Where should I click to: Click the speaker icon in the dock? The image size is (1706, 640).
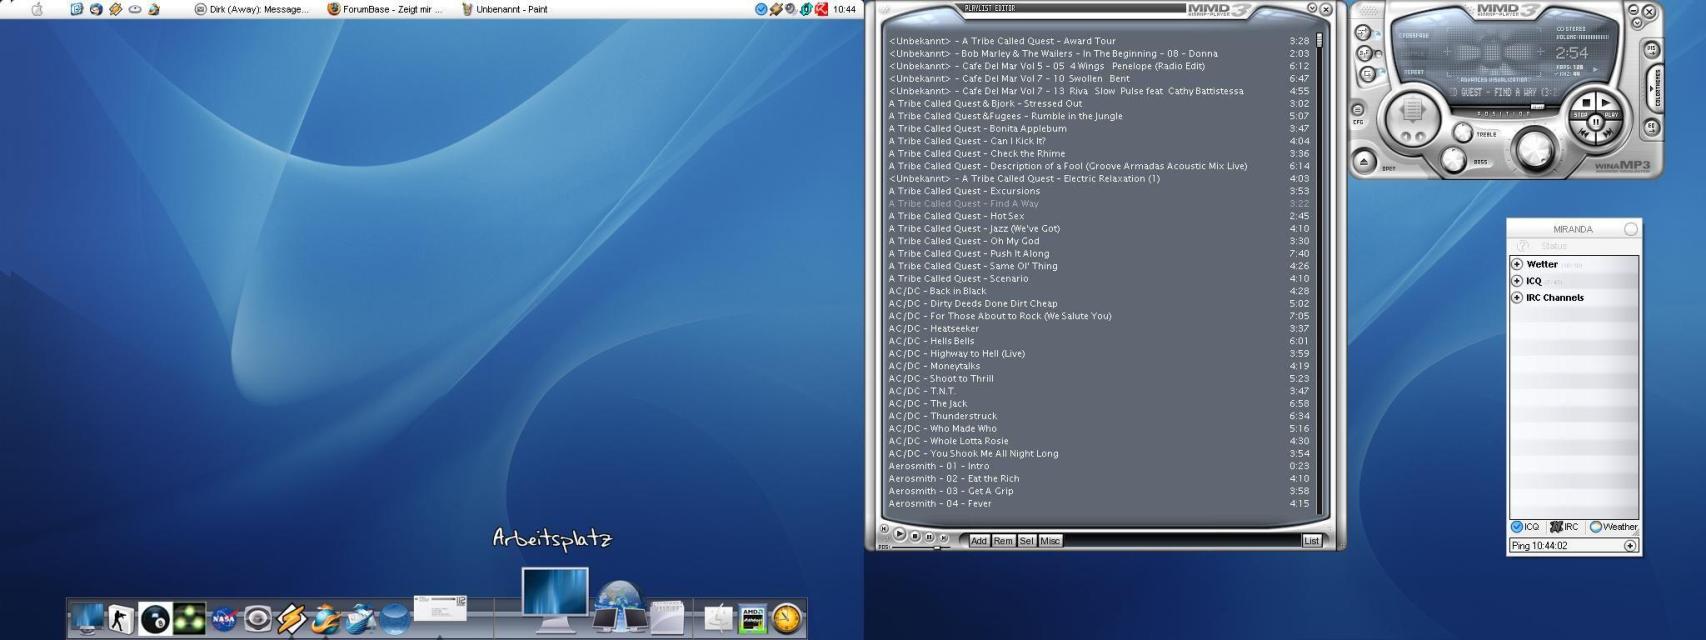tap(257, 621)
